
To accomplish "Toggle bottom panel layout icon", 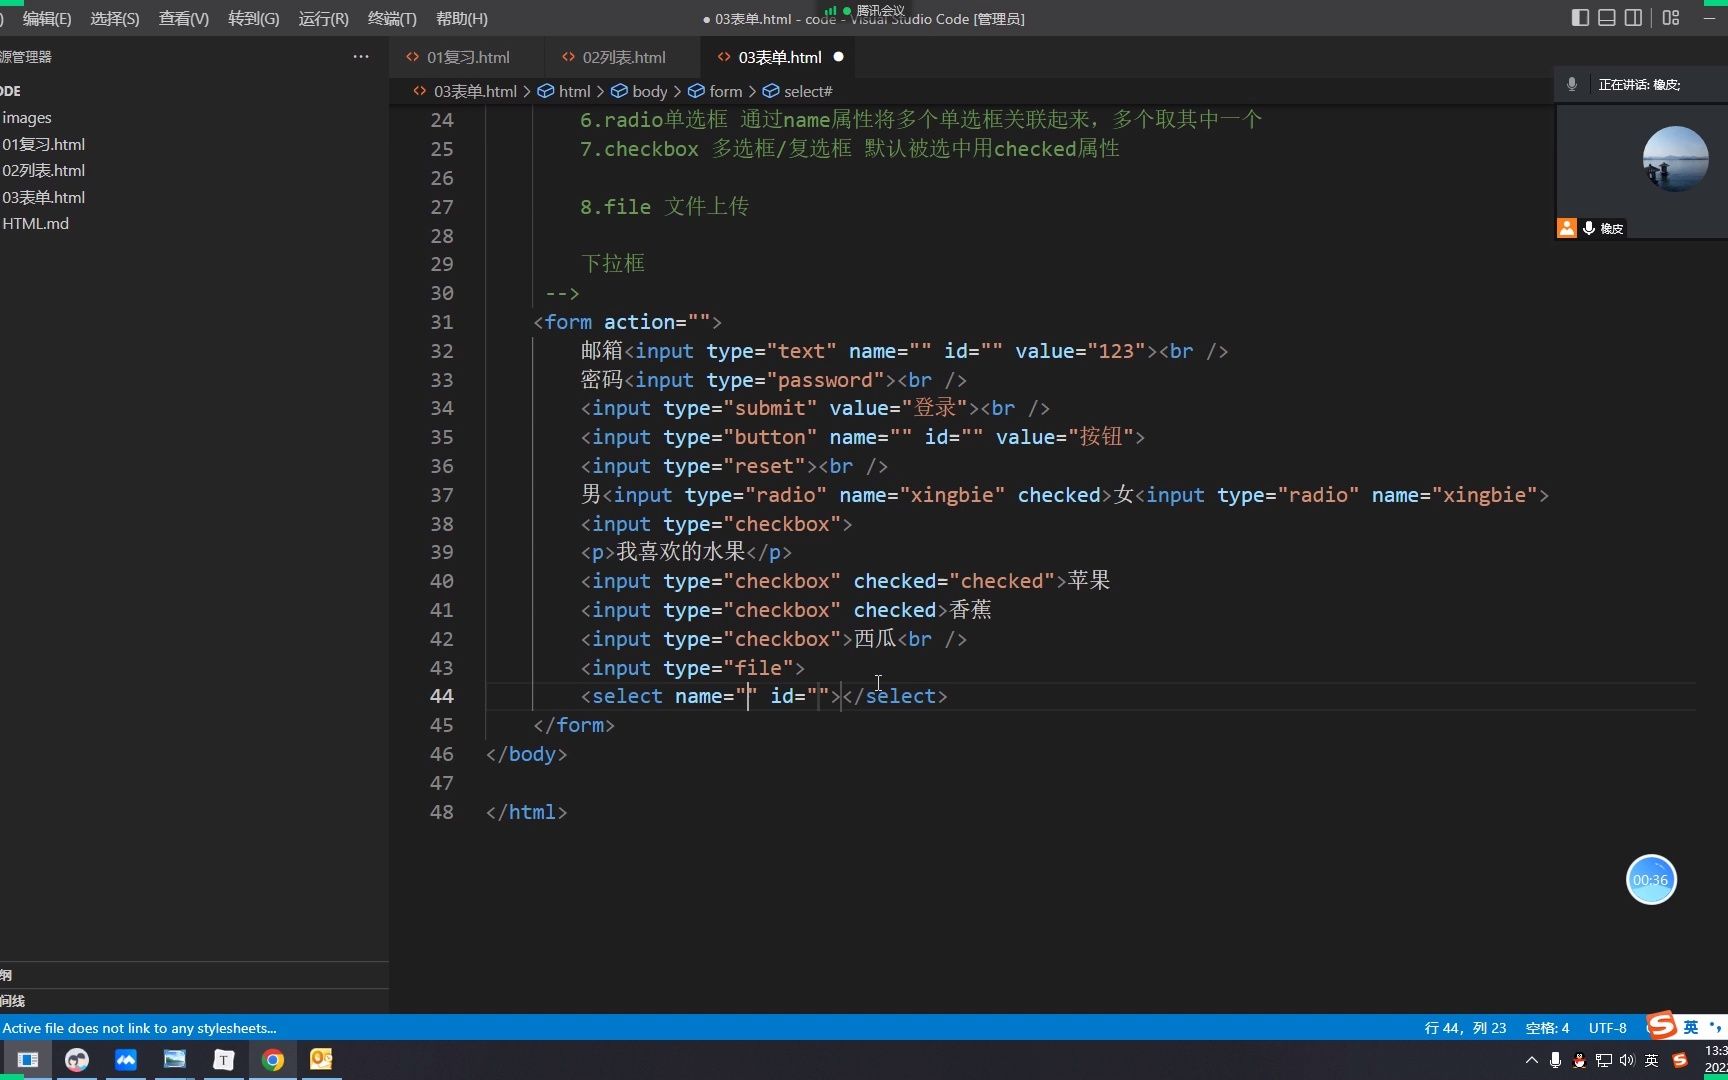I will (x=1607, y=18).
